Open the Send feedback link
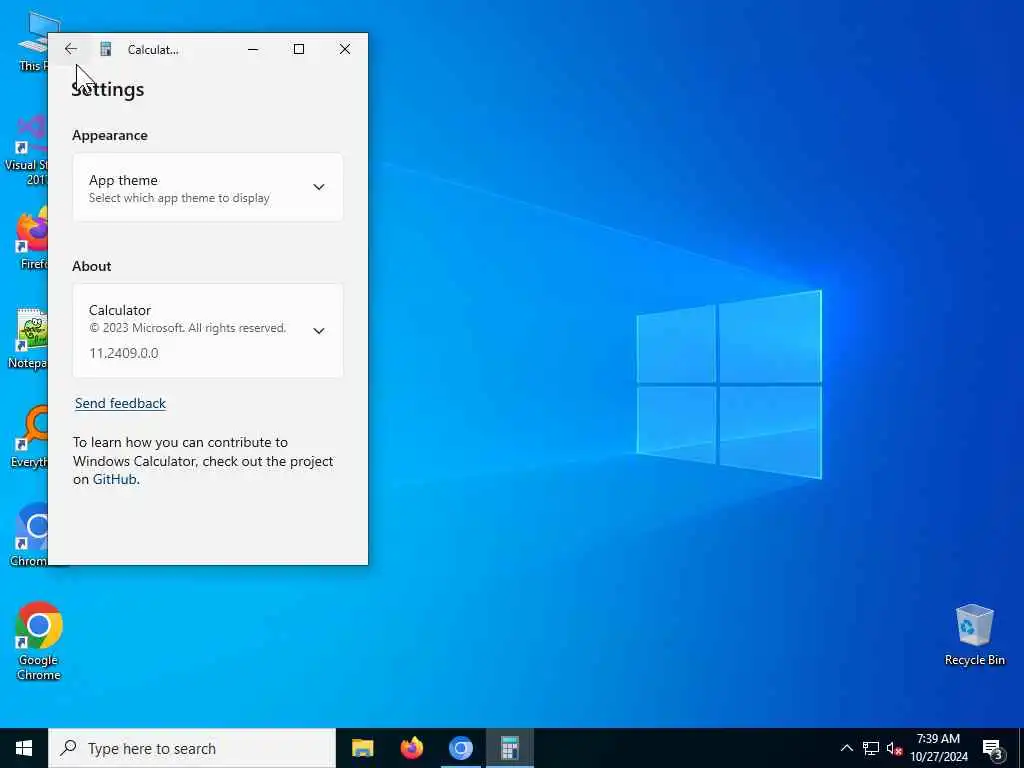Image resolution: width=1024 pixels, height=768 pixels. 120,404
